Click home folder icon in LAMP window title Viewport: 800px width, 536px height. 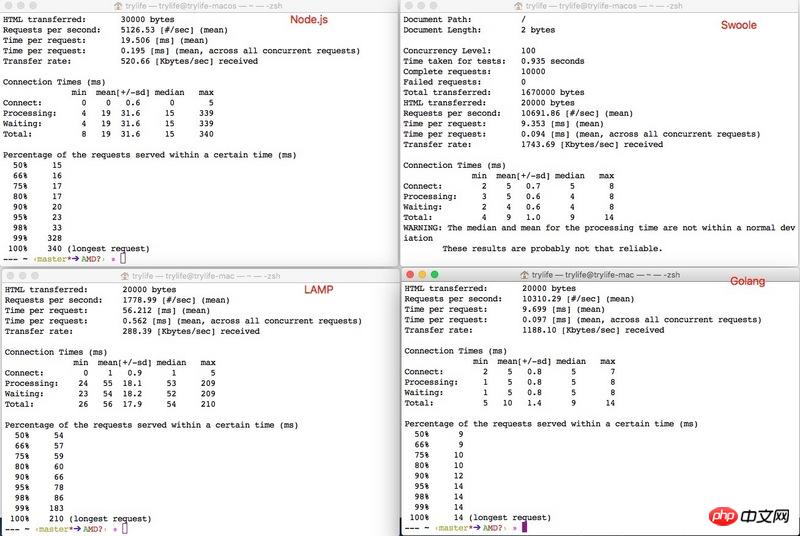click(x=125, y=276)
